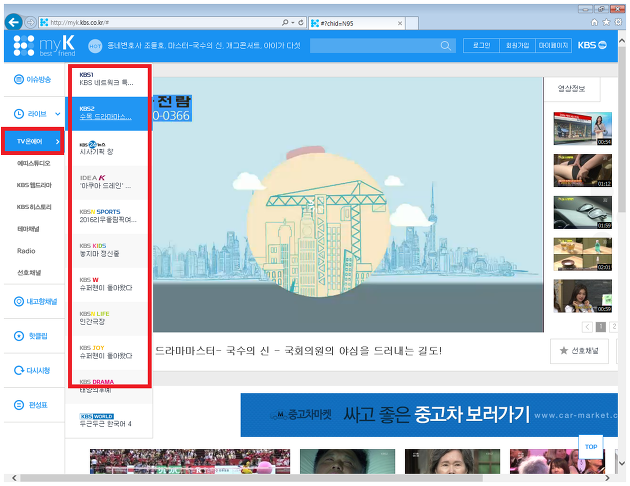Screen dimensions: 630x486
Task: Click the 마이페이지 my page button
Action: (554, 45)
